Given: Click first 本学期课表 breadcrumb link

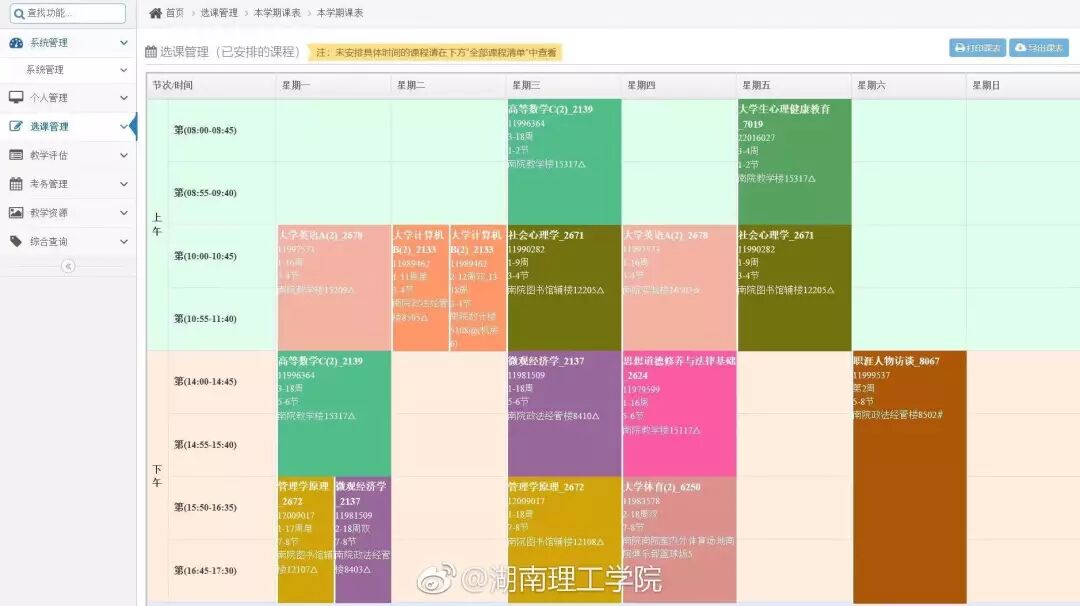Looking at the screenshot, I should (x=277, y=12).
